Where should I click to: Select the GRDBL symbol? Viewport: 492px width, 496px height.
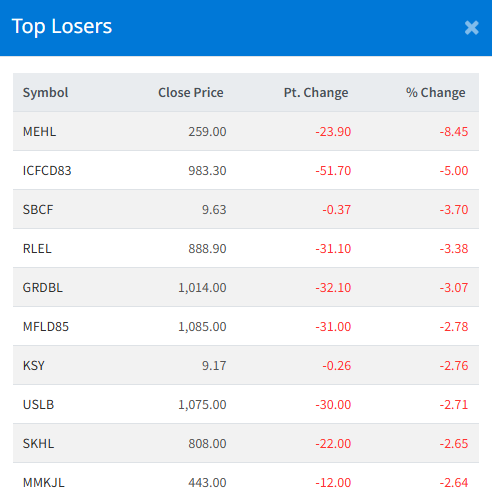[43, 287]
